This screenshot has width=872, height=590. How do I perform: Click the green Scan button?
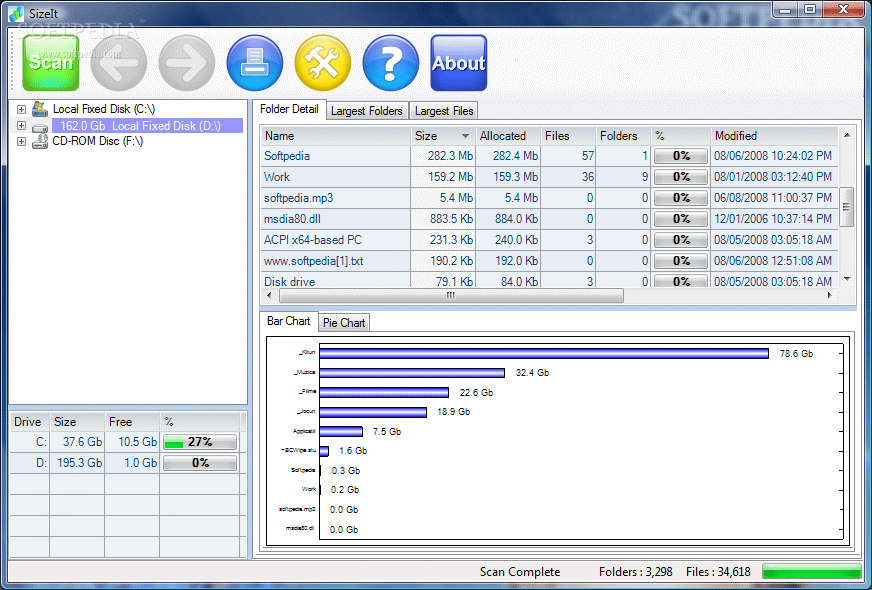(x=51, y=63)
